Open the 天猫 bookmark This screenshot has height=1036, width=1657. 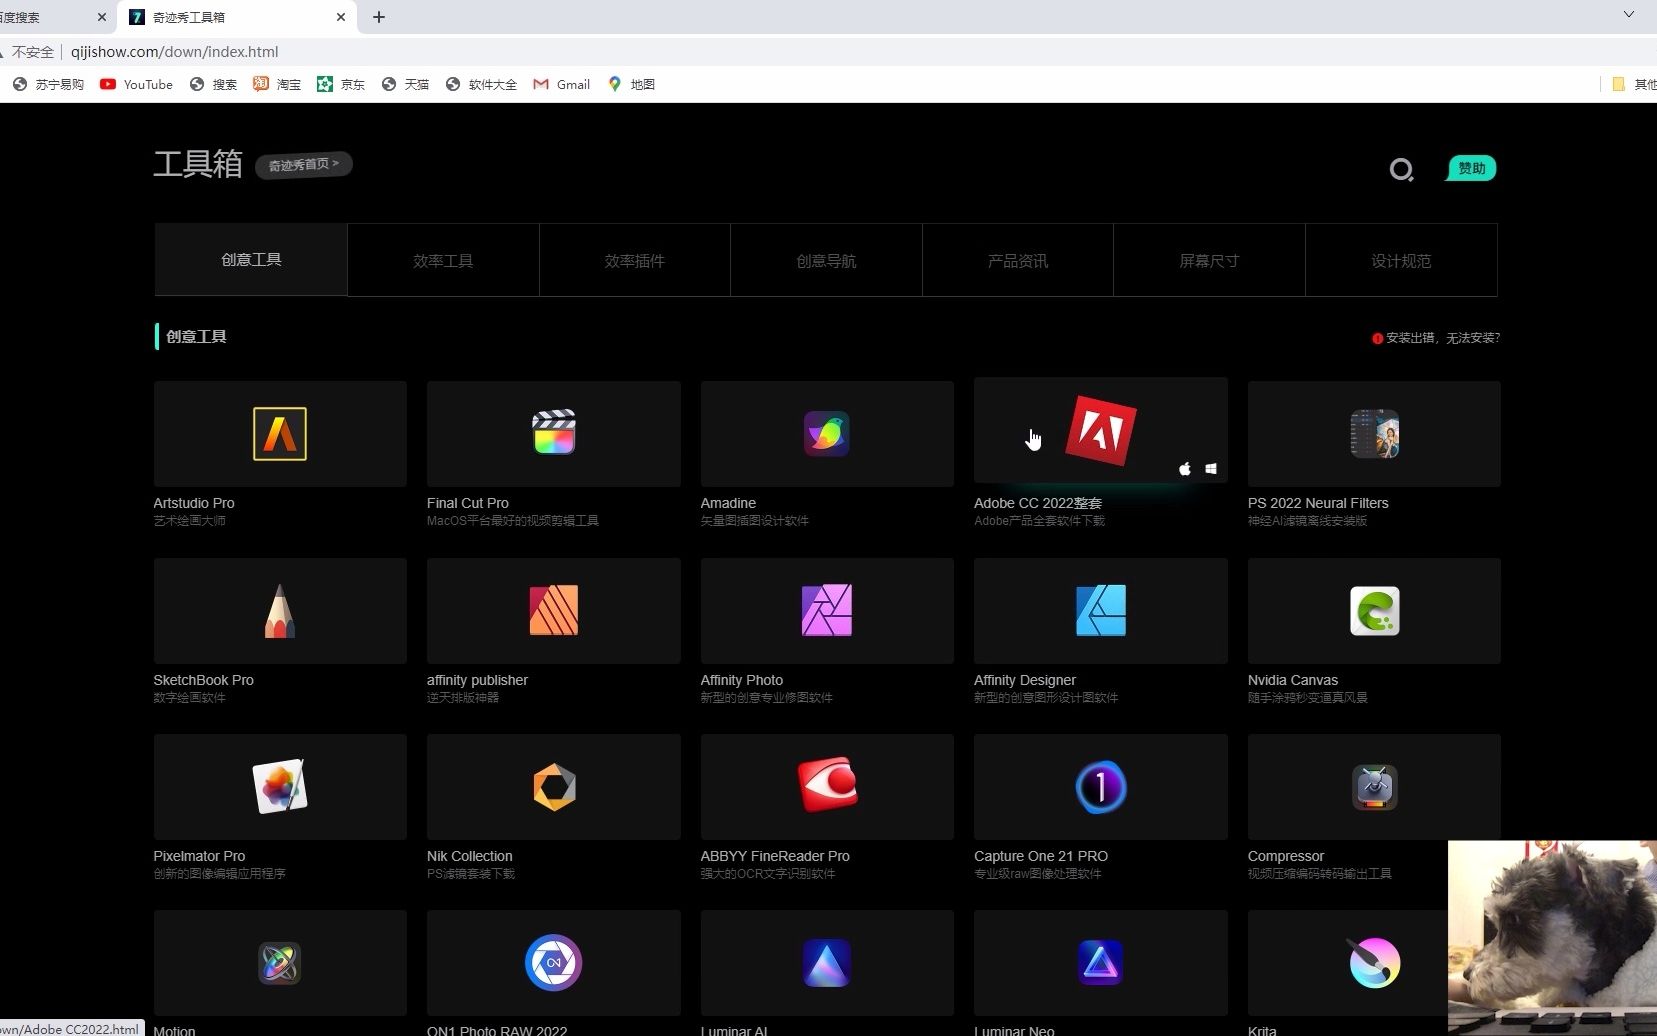405,85
